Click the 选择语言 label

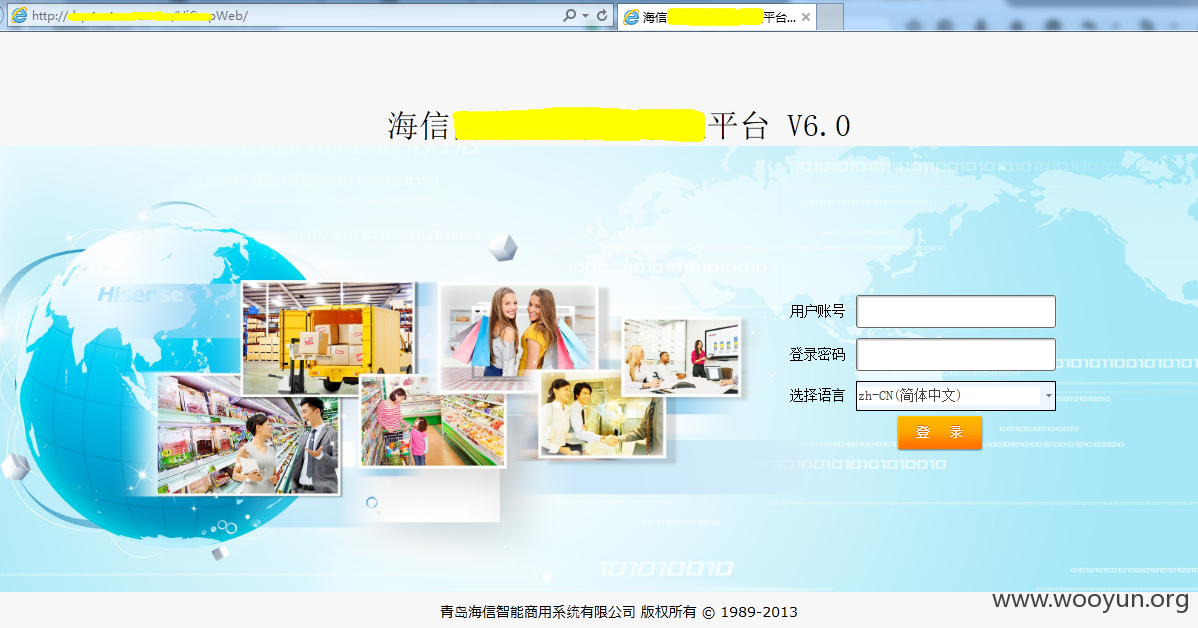(x=817, y=396)
